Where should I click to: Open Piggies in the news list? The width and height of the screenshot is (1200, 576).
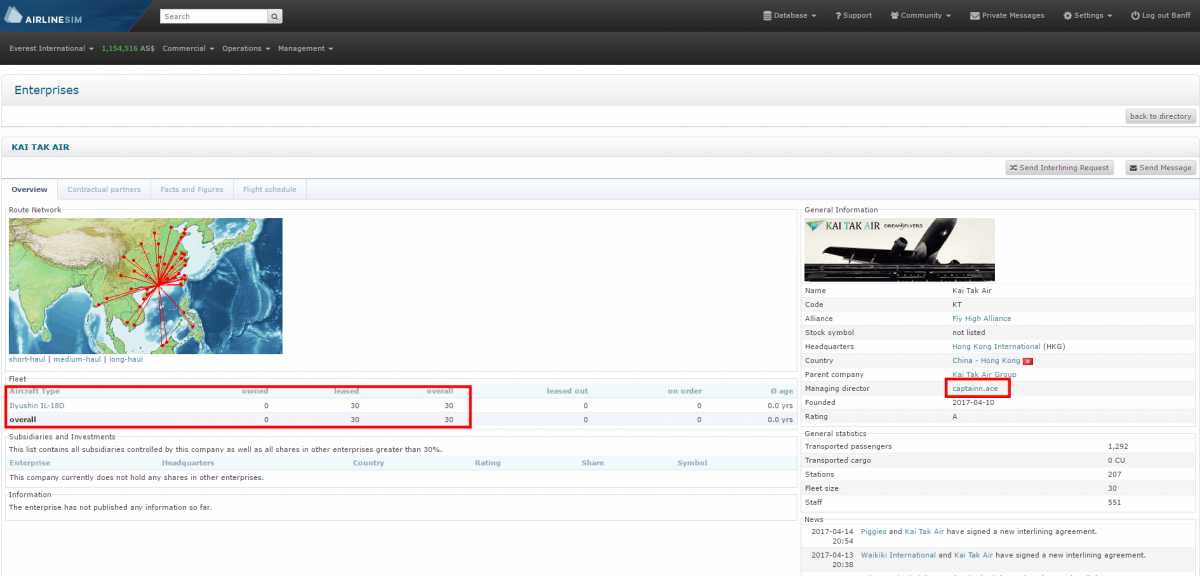[x=873, y=532]
